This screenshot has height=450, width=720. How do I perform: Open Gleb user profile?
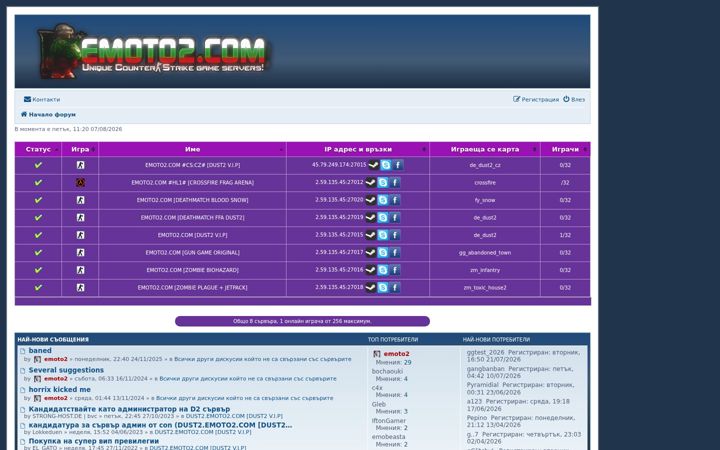379,405
